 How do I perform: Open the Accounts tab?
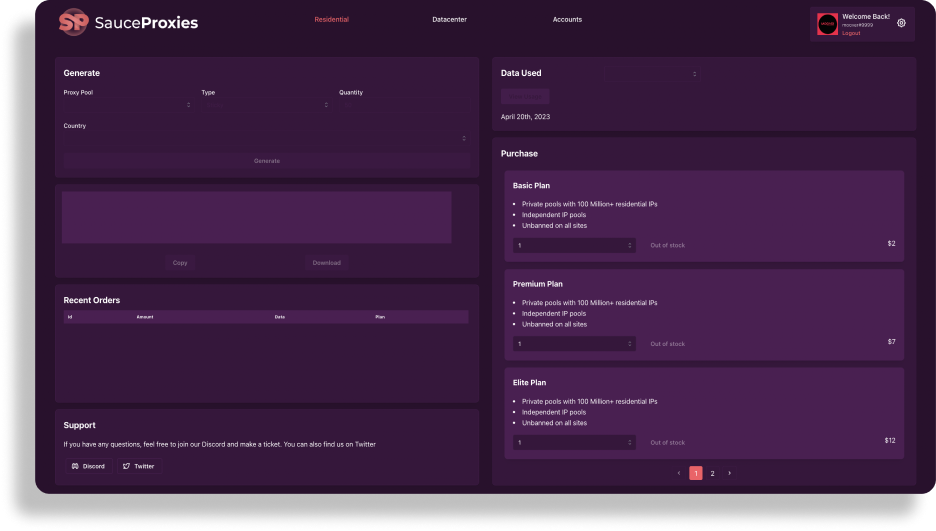(567, 19)
